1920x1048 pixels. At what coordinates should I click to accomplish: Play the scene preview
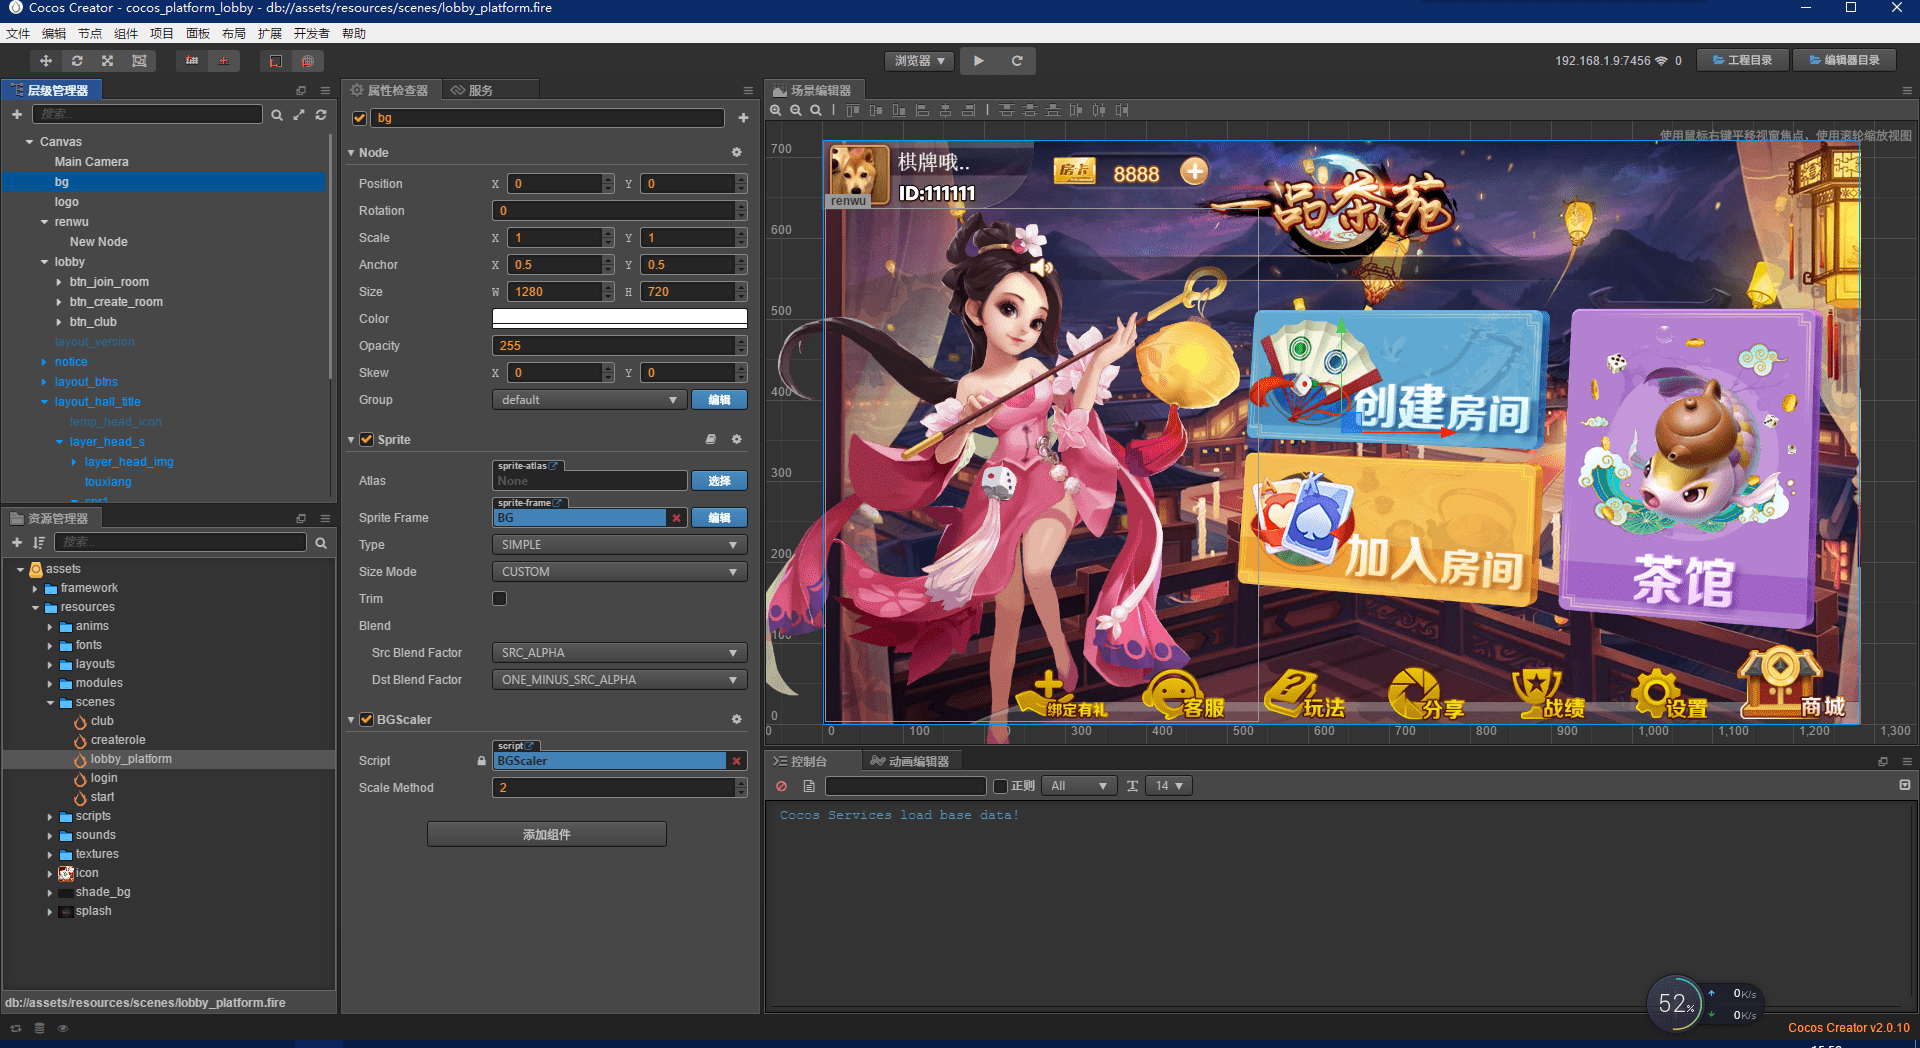(x=979, y=61)
